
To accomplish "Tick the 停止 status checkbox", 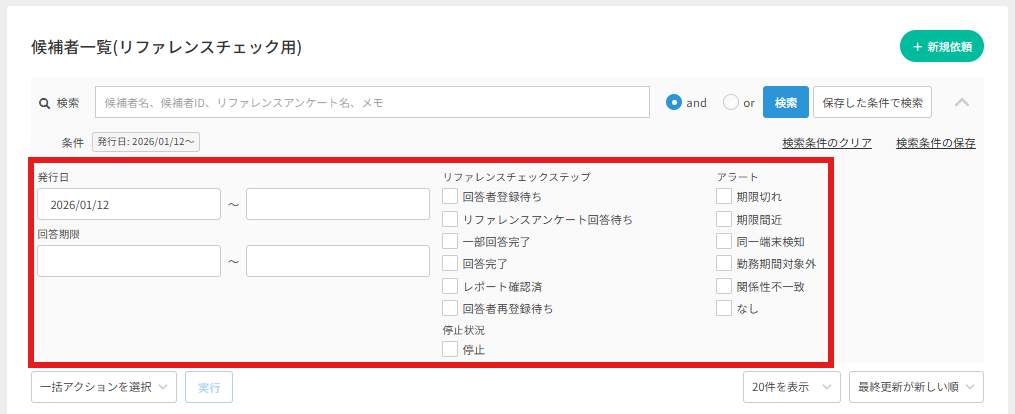I will (x=451, y=349).
